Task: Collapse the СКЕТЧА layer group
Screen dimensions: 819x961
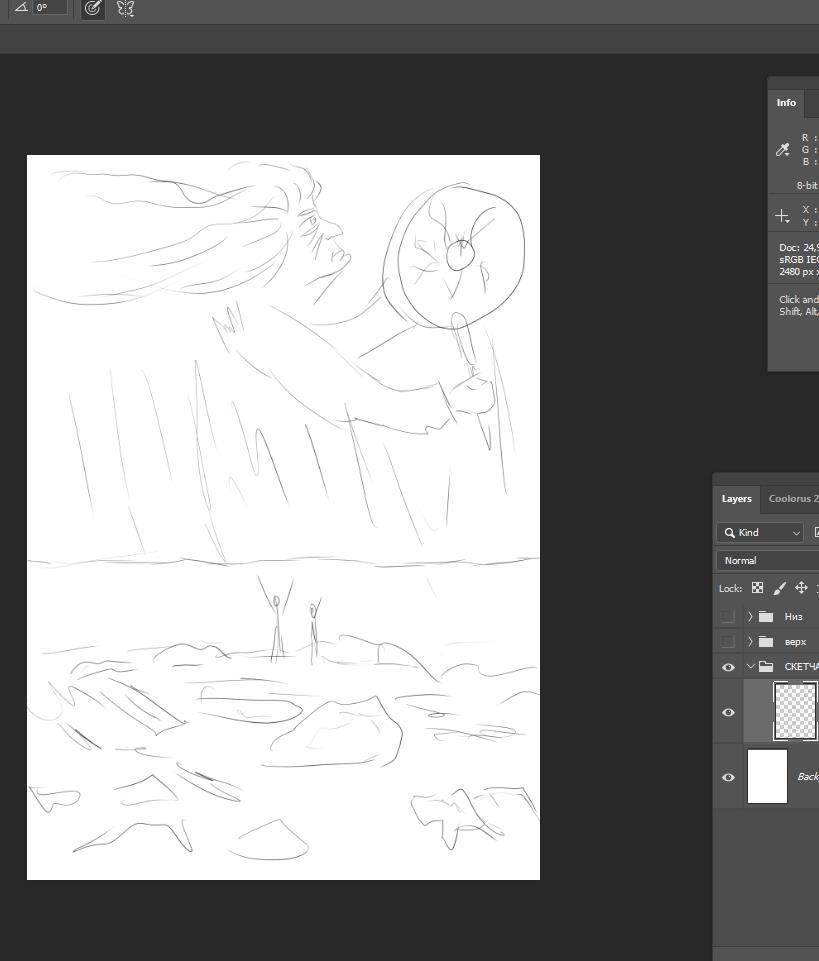Action: [750, 667]
